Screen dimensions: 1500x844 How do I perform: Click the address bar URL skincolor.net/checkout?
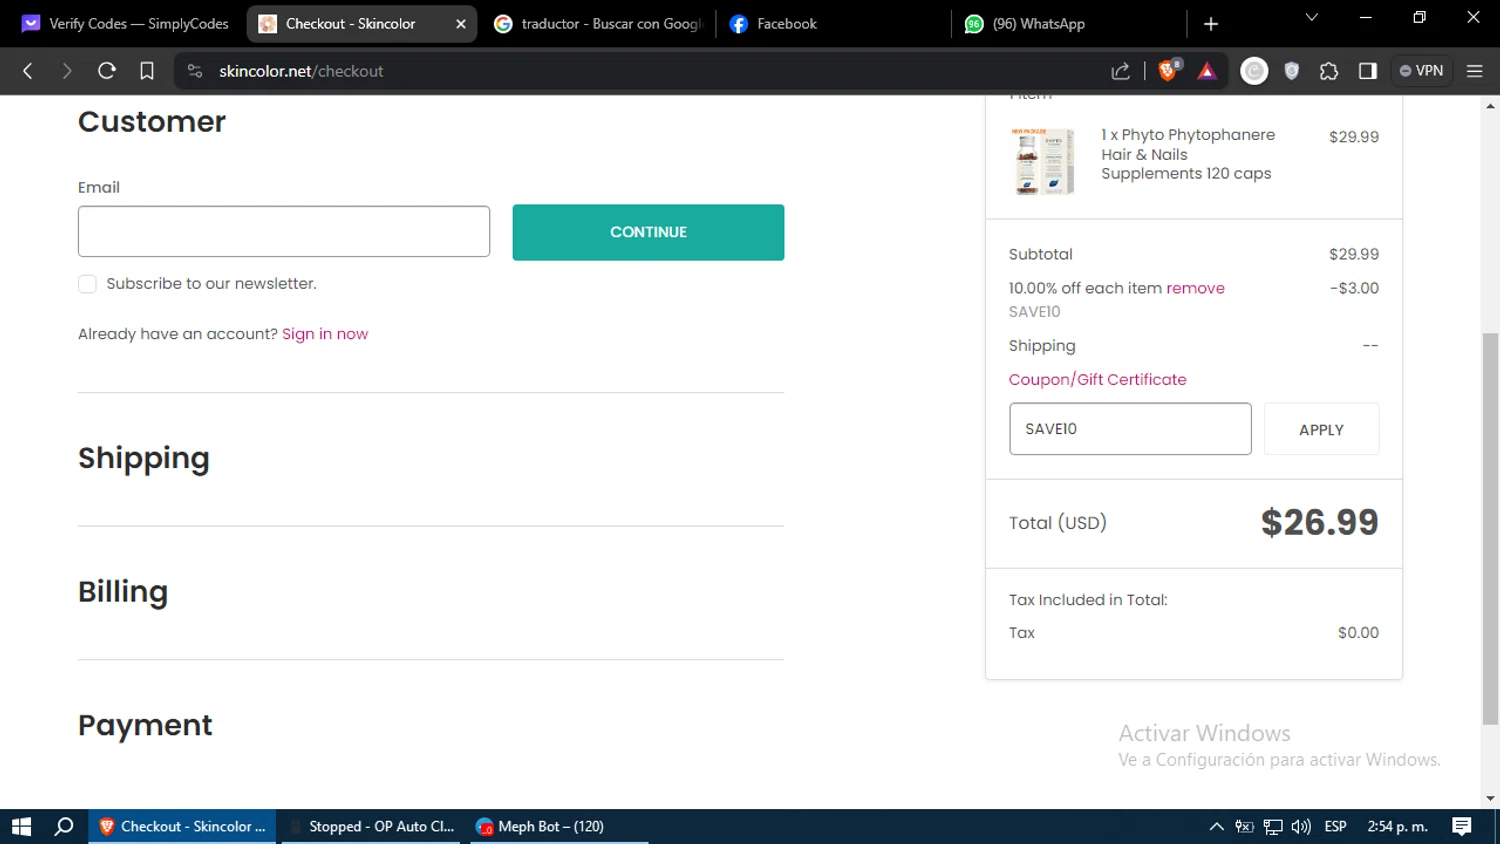[x=301, y=71]
